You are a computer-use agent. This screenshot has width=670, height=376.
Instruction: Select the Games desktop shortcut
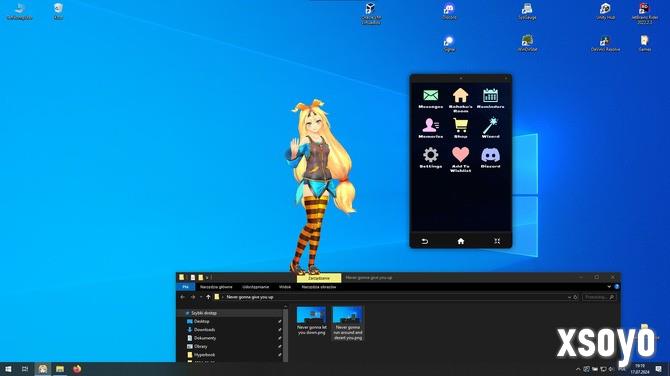[645, 44]
